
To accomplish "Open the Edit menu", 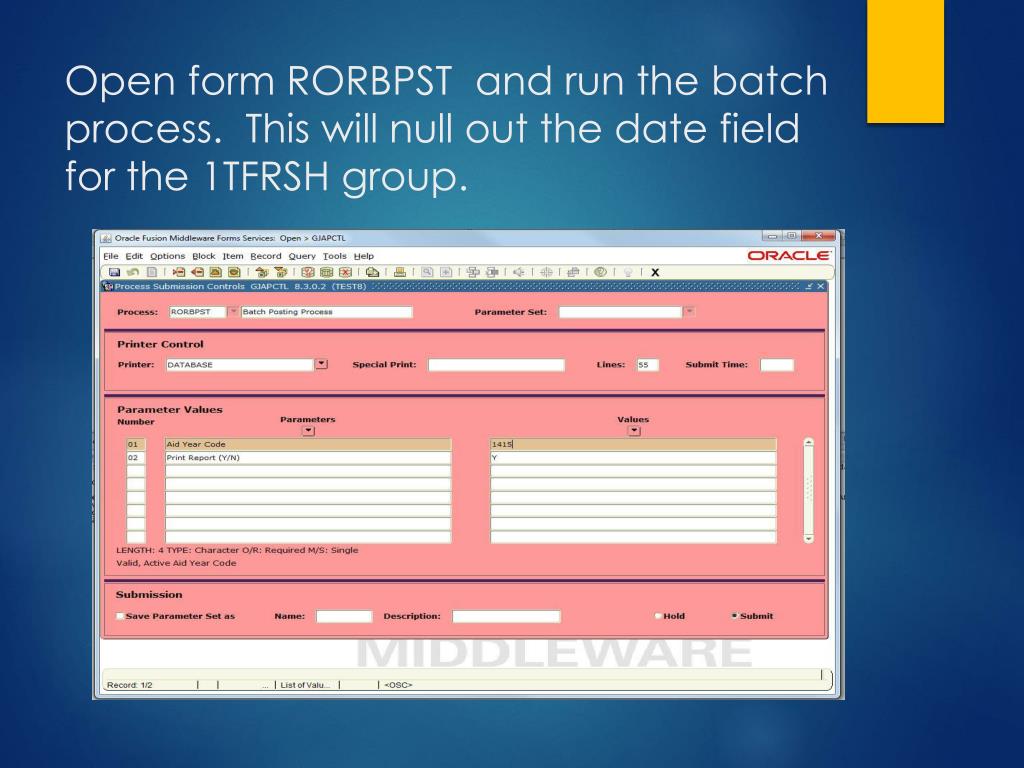I will point(134,256).
